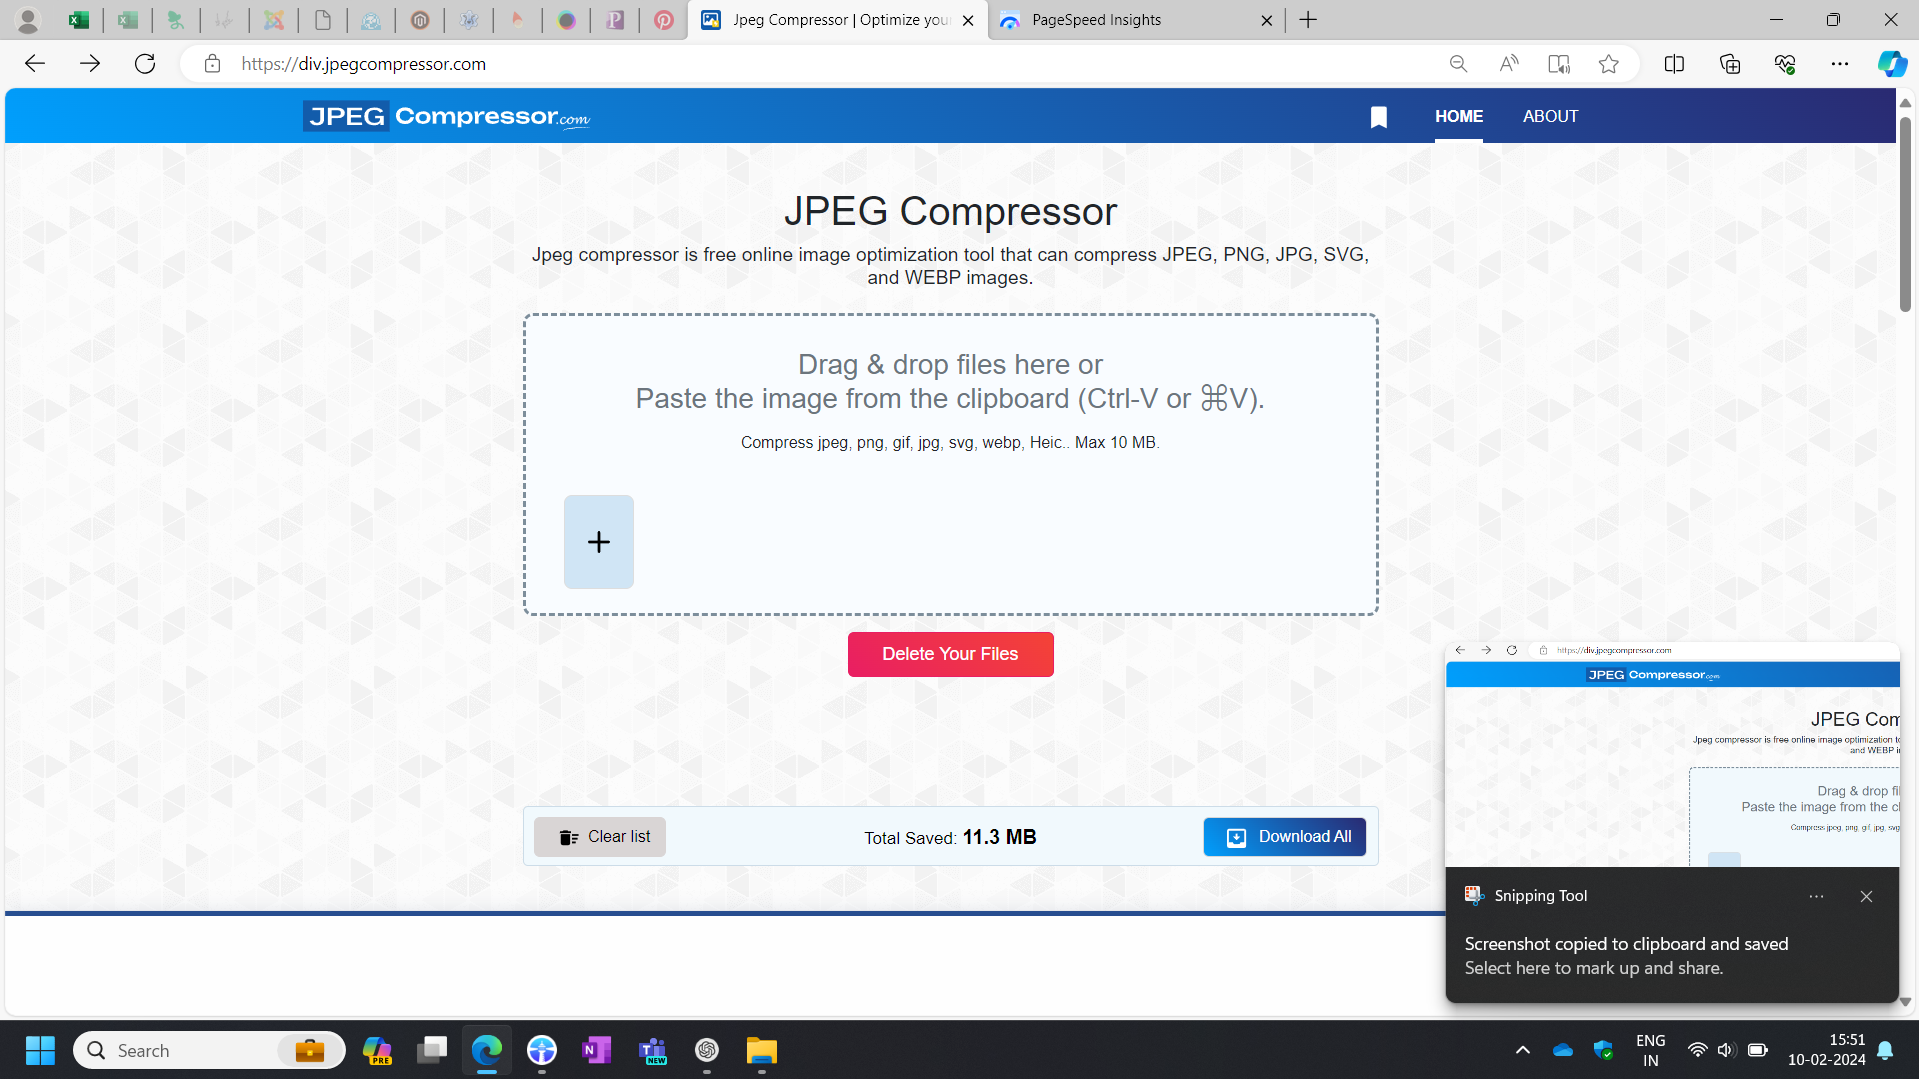
Task: Switch to the PageSpeed Insights tab
Action: pyautogui.click(x=1137, y=20)
